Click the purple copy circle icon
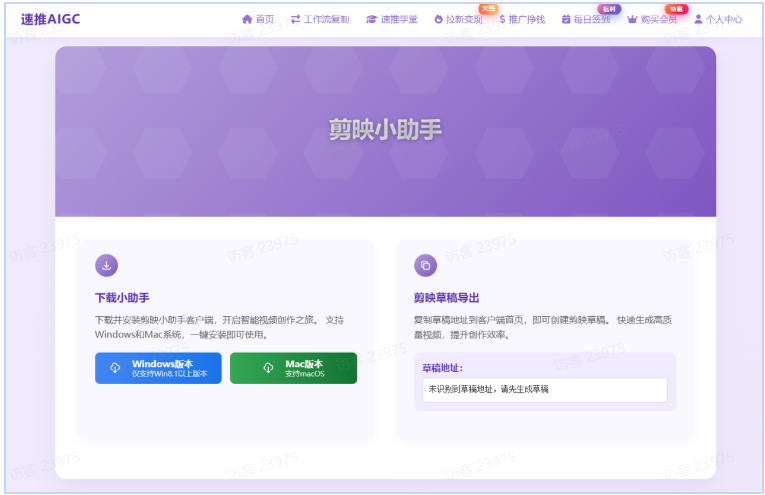This screenshot has width=765, height=495. tap(425, 265)
